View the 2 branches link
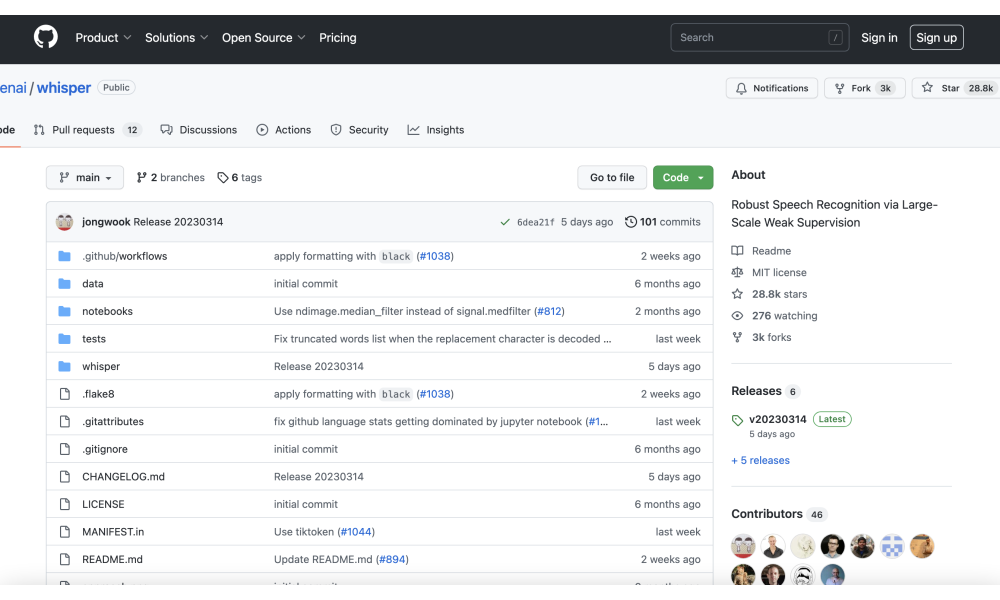 point(170,177)
